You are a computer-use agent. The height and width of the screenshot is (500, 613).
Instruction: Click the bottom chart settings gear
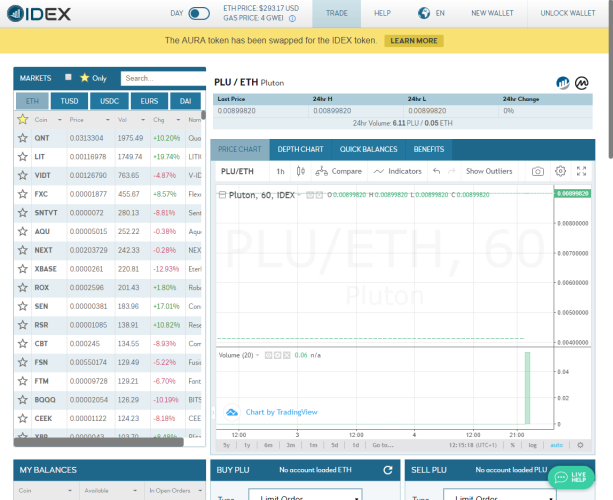[x=580, y=445]
